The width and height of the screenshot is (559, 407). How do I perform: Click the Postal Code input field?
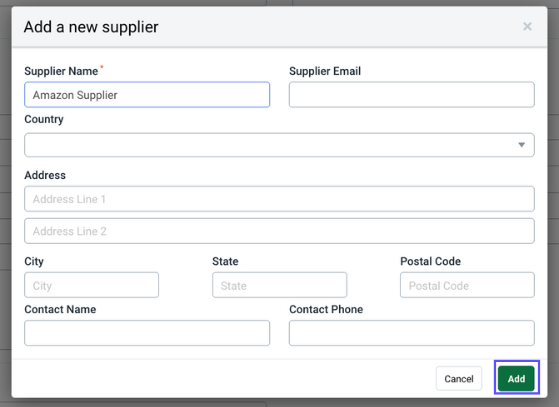coord(467,285)
